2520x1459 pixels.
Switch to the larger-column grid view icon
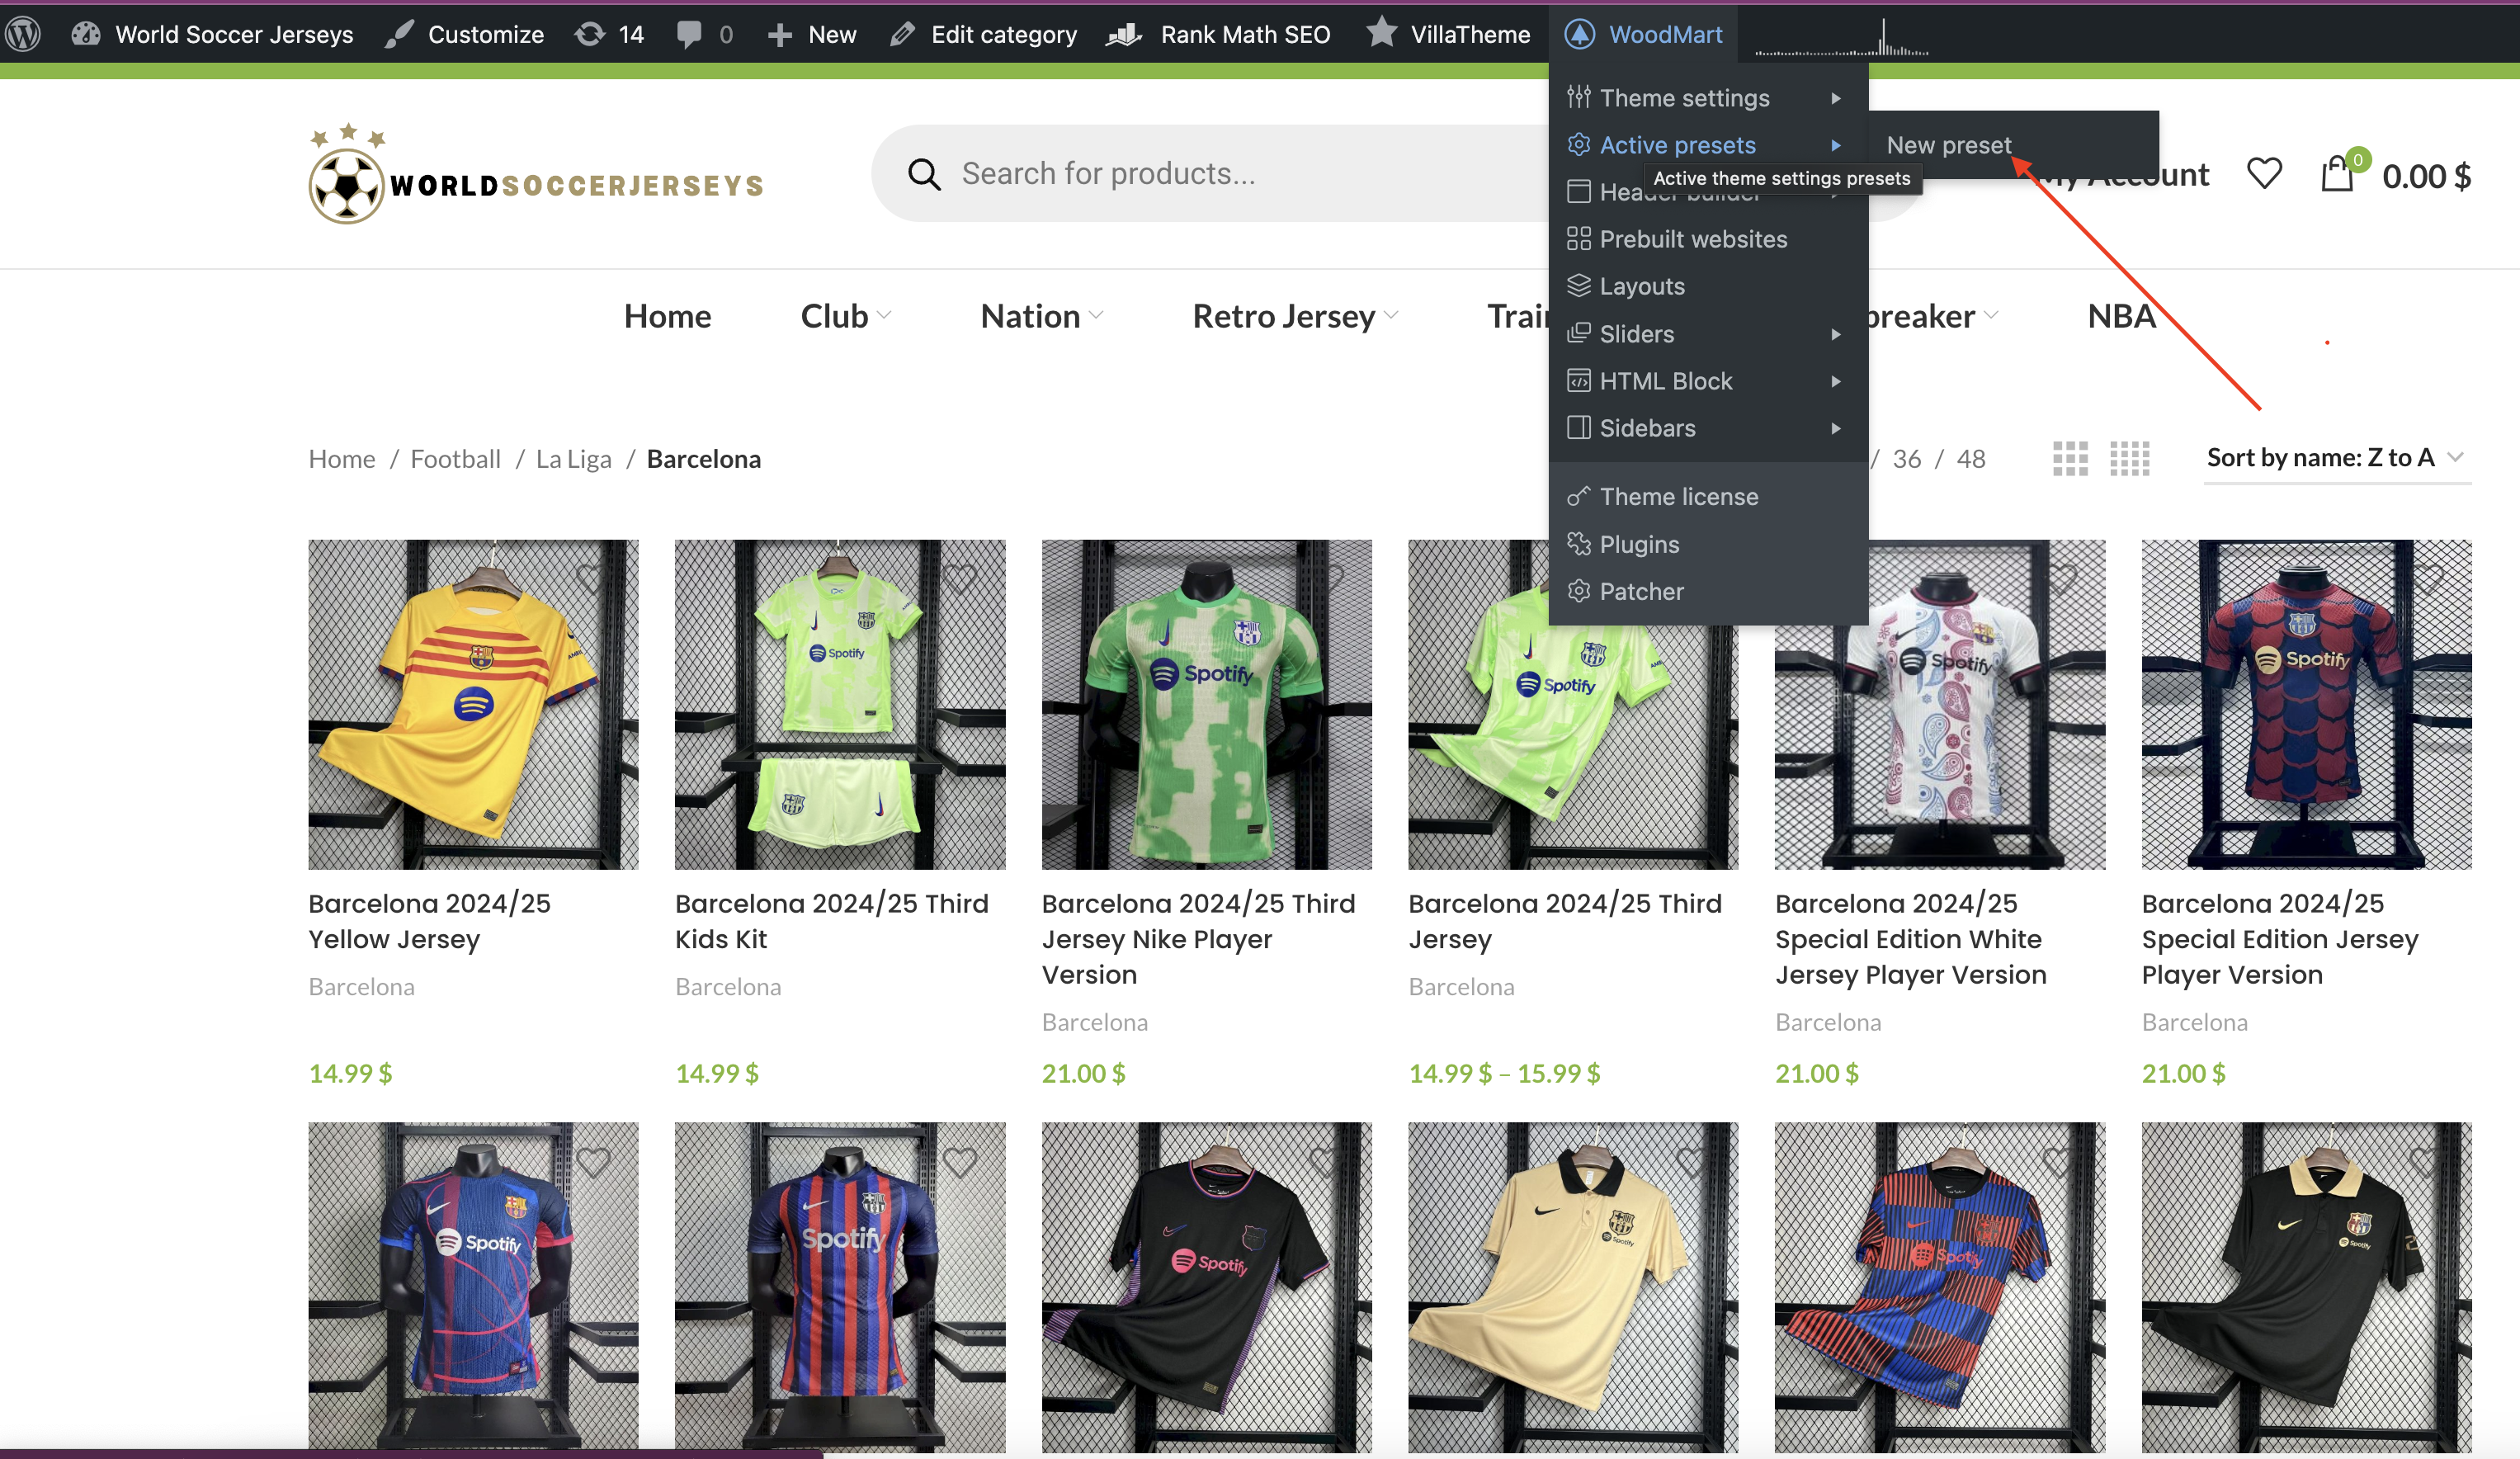2130,459
